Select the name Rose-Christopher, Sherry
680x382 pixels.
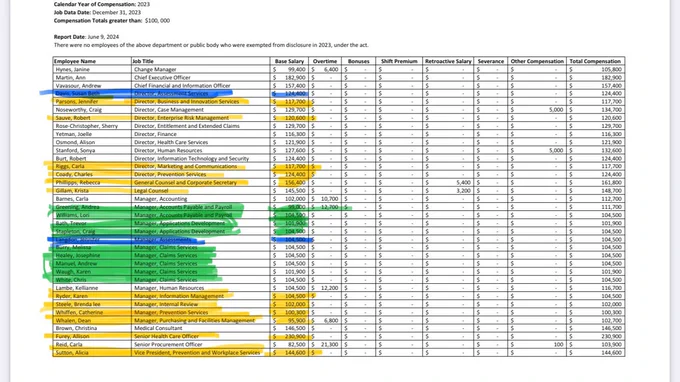click(86, 126)
